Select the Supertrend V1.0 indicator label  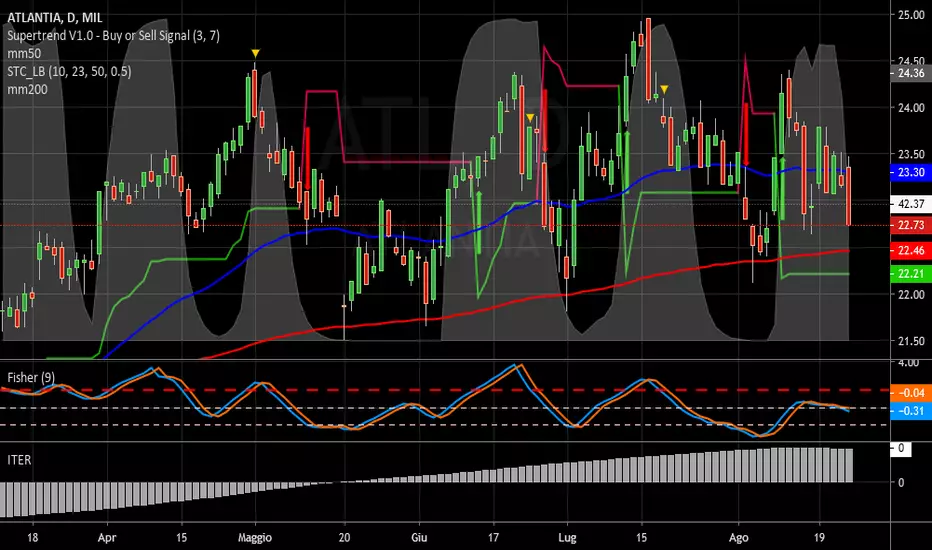point(114,36)
